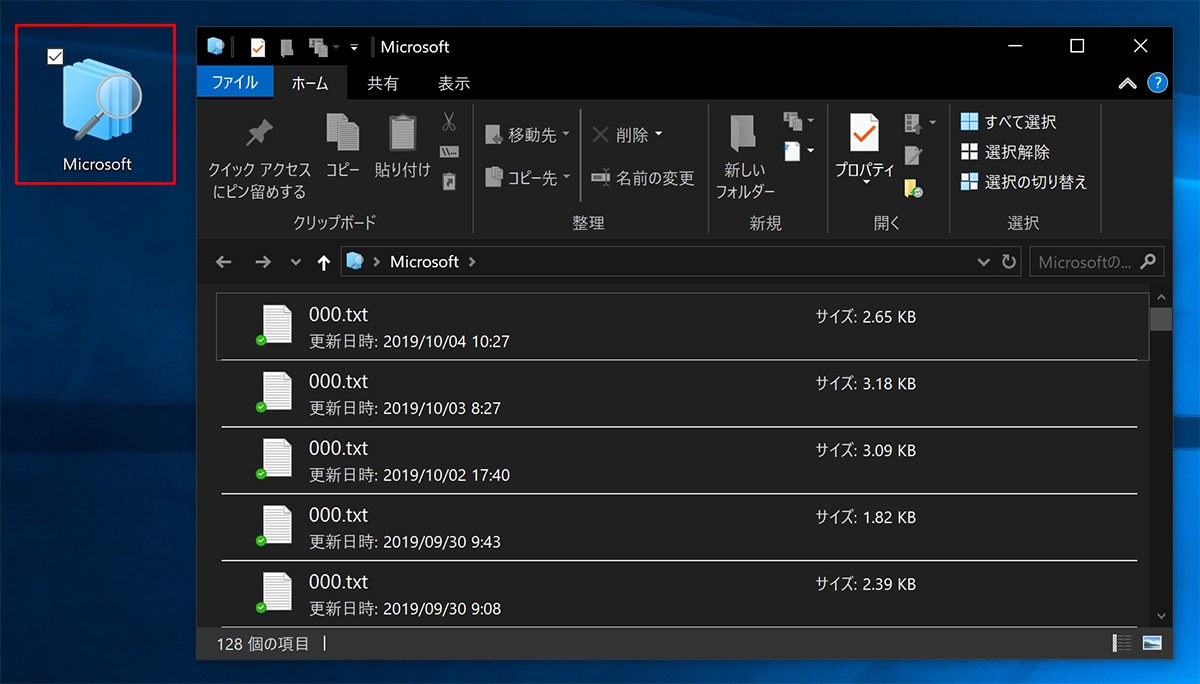Open the コピー先 copy-to dropdown

tap(527, 177)
